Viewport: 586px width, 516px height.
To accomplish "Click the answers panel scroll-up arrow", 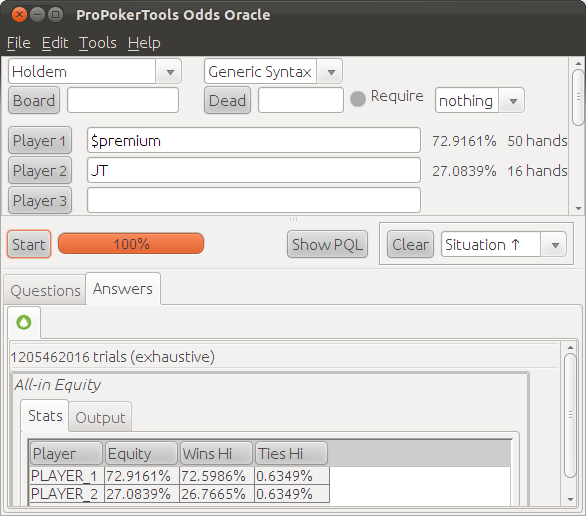I will (x=570, y=347).
